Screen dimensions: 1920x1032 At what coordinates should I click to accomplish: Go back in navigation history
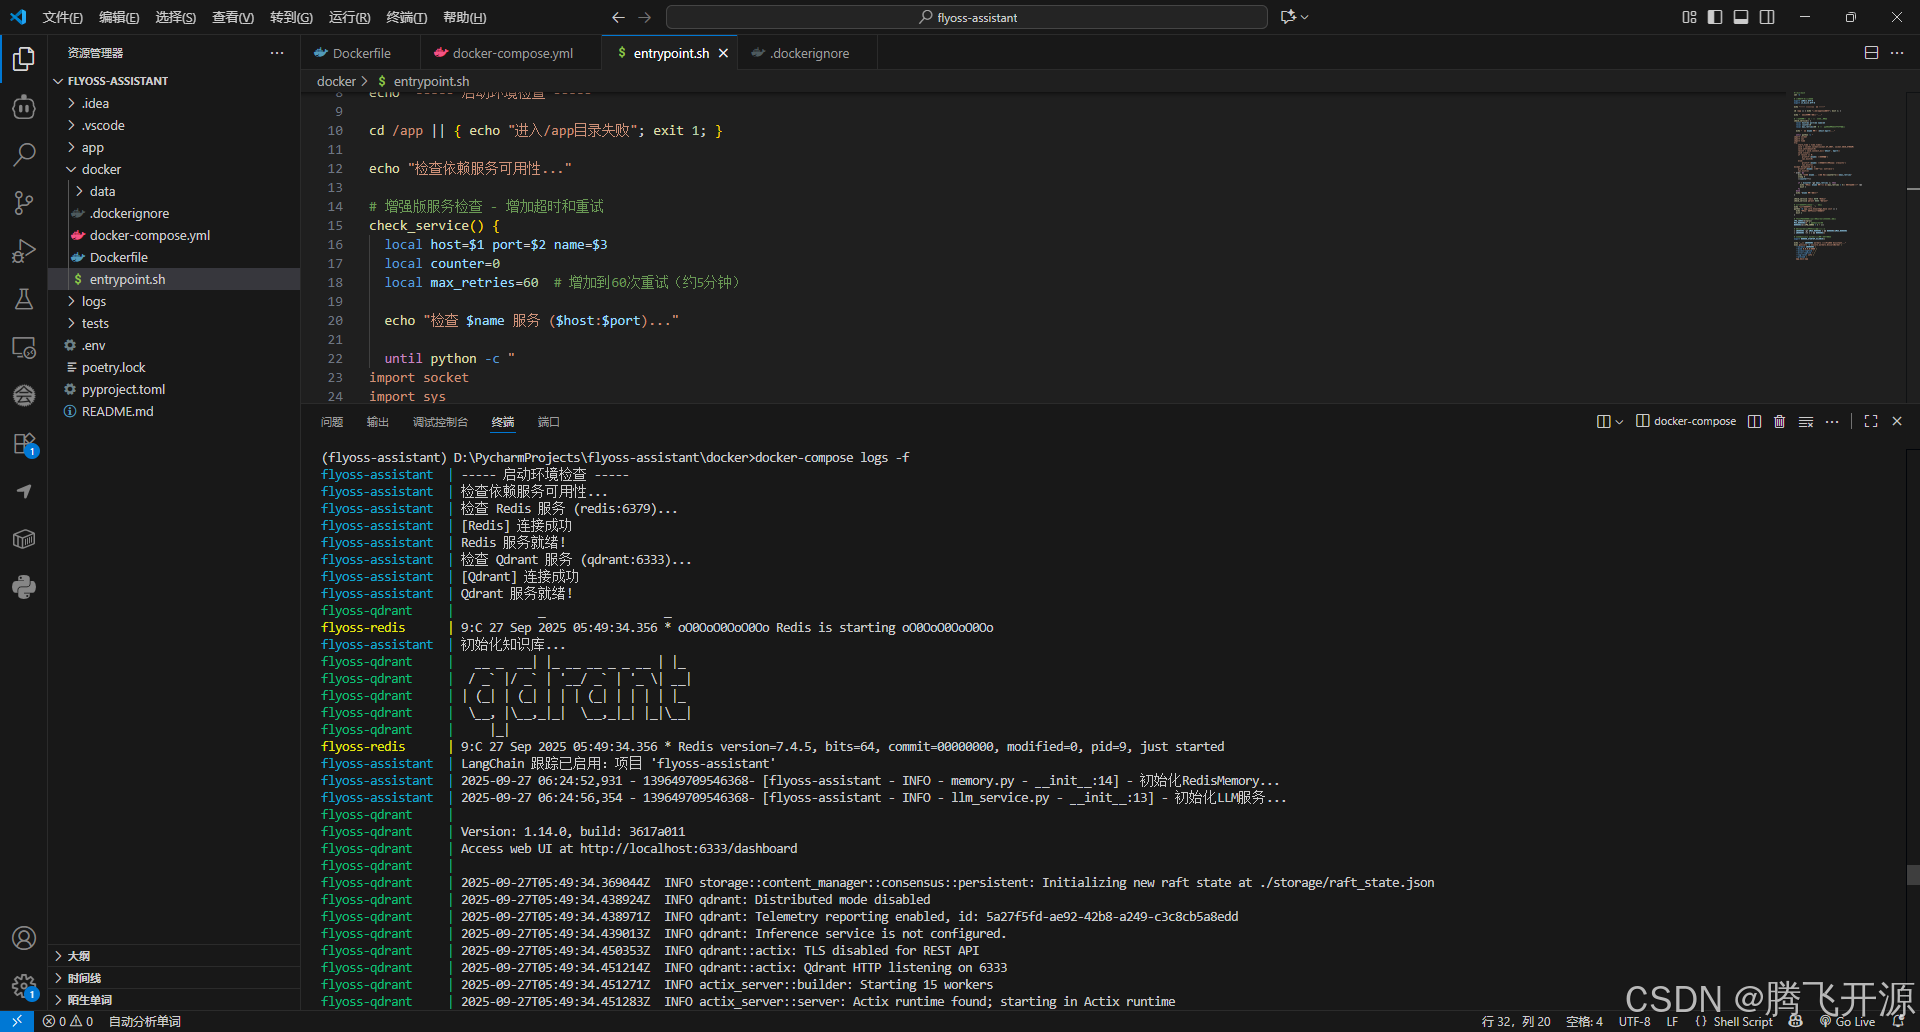618,17
